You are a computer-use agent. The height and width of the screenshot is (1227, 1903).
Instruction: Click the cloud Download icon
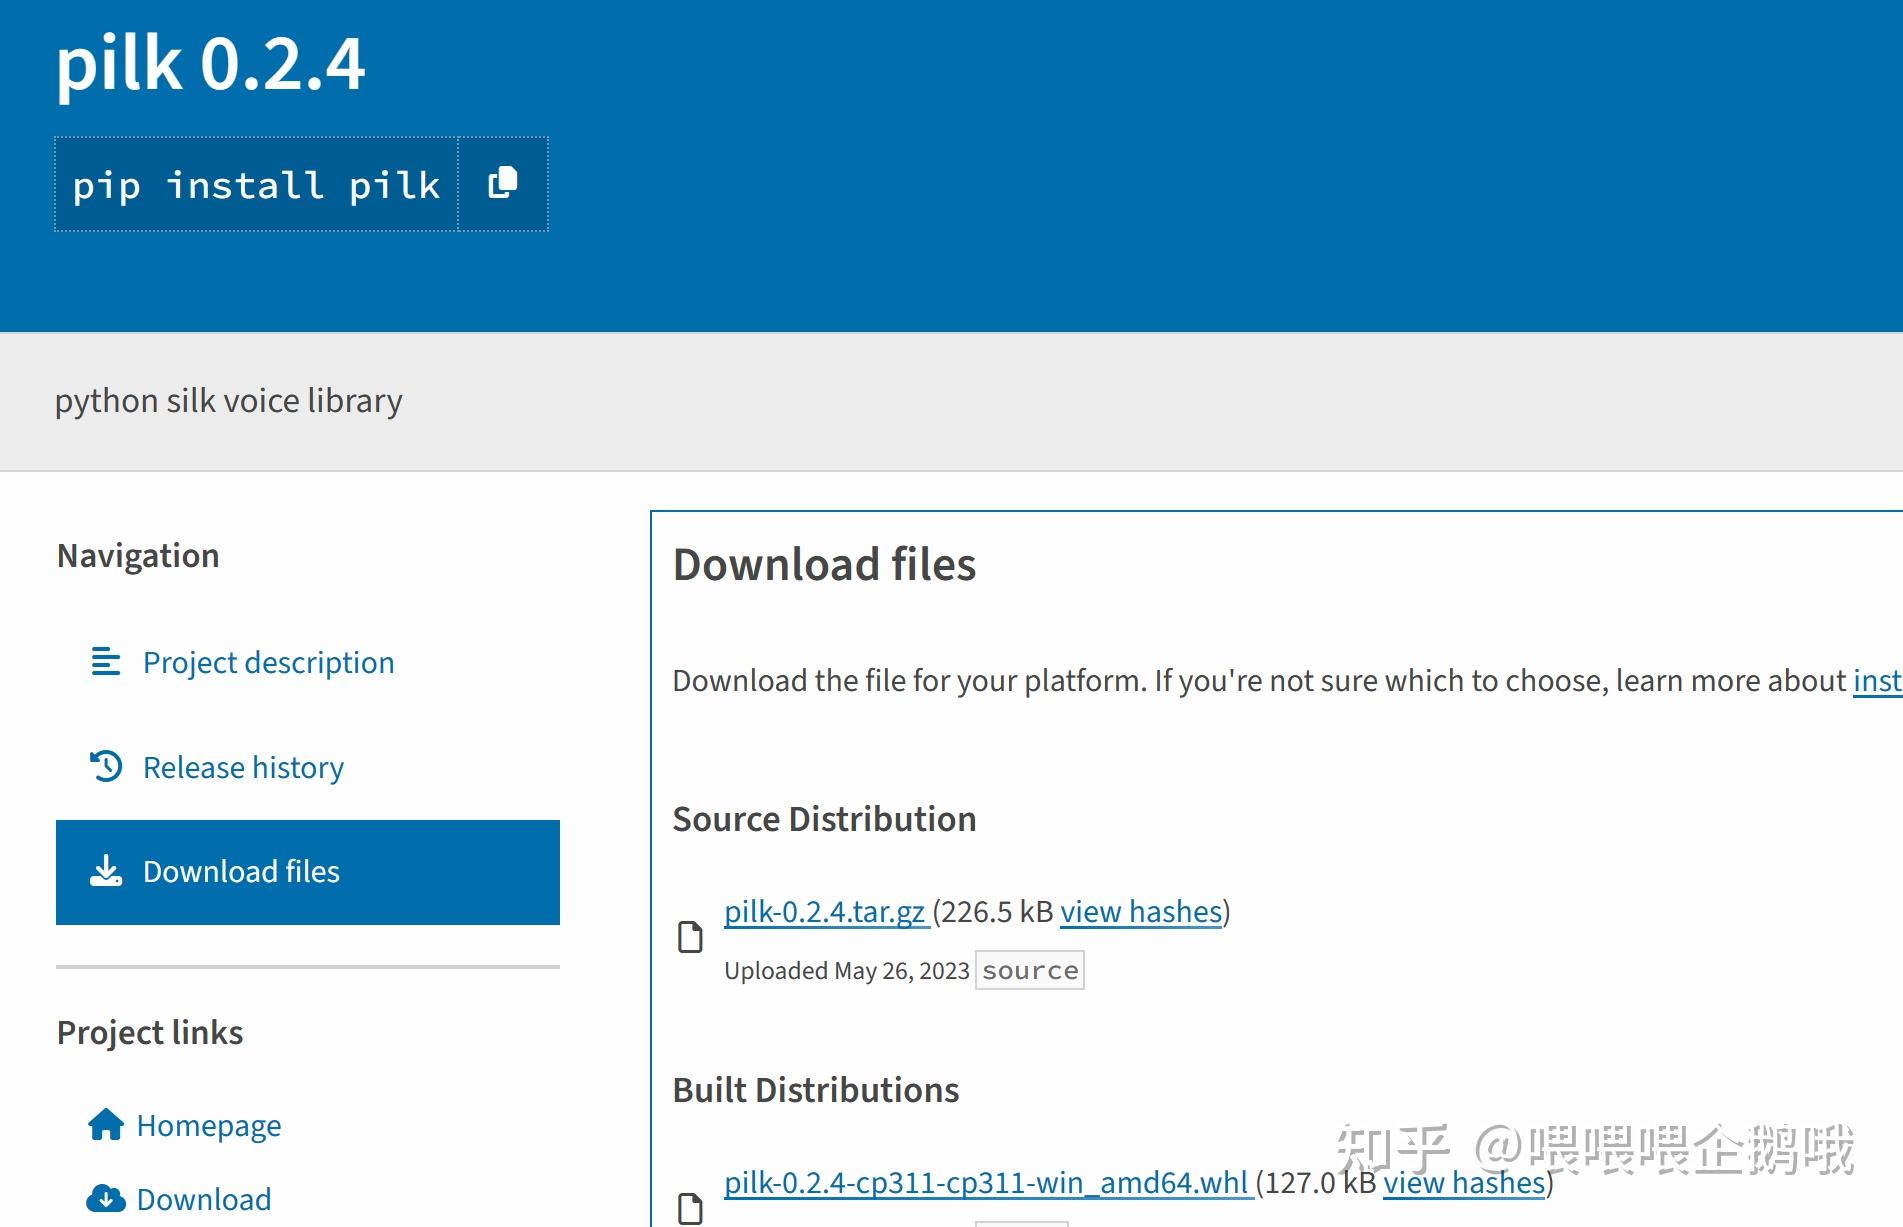(106, 1198)
